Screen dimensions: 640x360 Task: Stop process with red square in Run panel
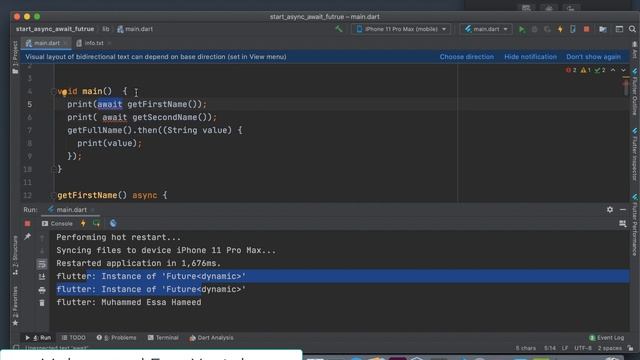click(x=27, y=224)
